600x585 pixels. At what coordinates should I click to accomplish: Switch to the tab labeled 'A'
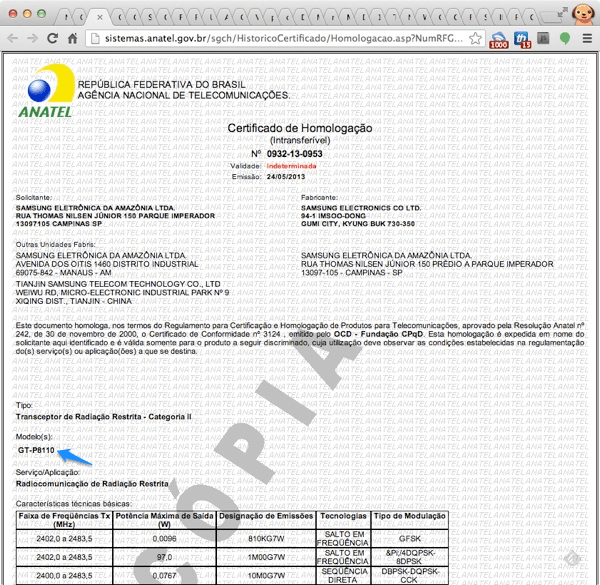pos(227,17)
